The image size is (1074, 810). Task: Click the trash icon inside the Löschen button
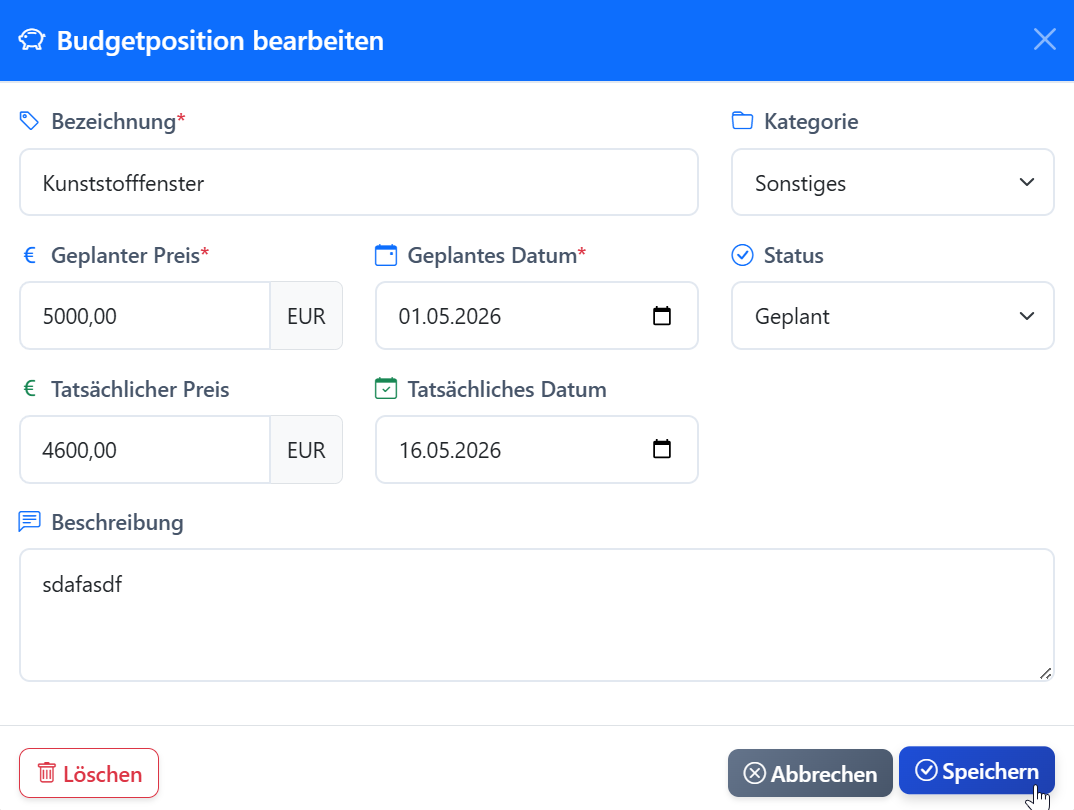pos(48,773)
